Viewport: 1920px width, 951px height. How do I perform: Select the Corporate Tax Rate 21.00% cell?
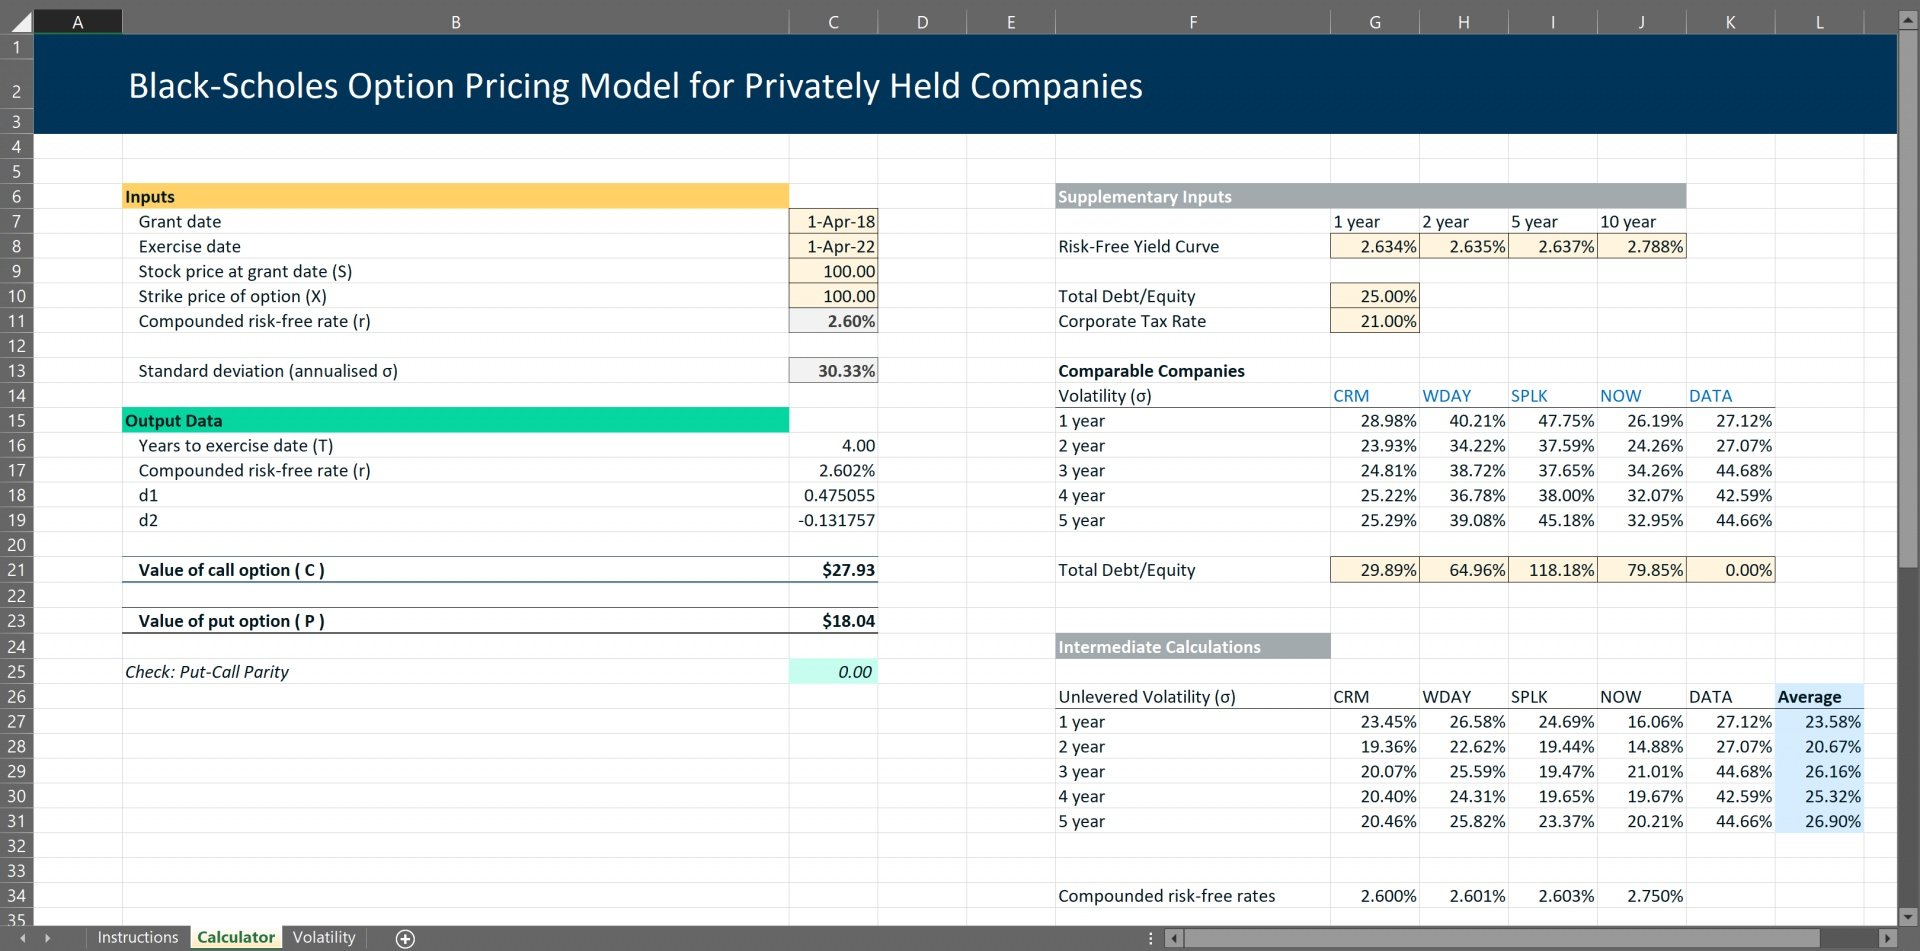point(1375,321)
